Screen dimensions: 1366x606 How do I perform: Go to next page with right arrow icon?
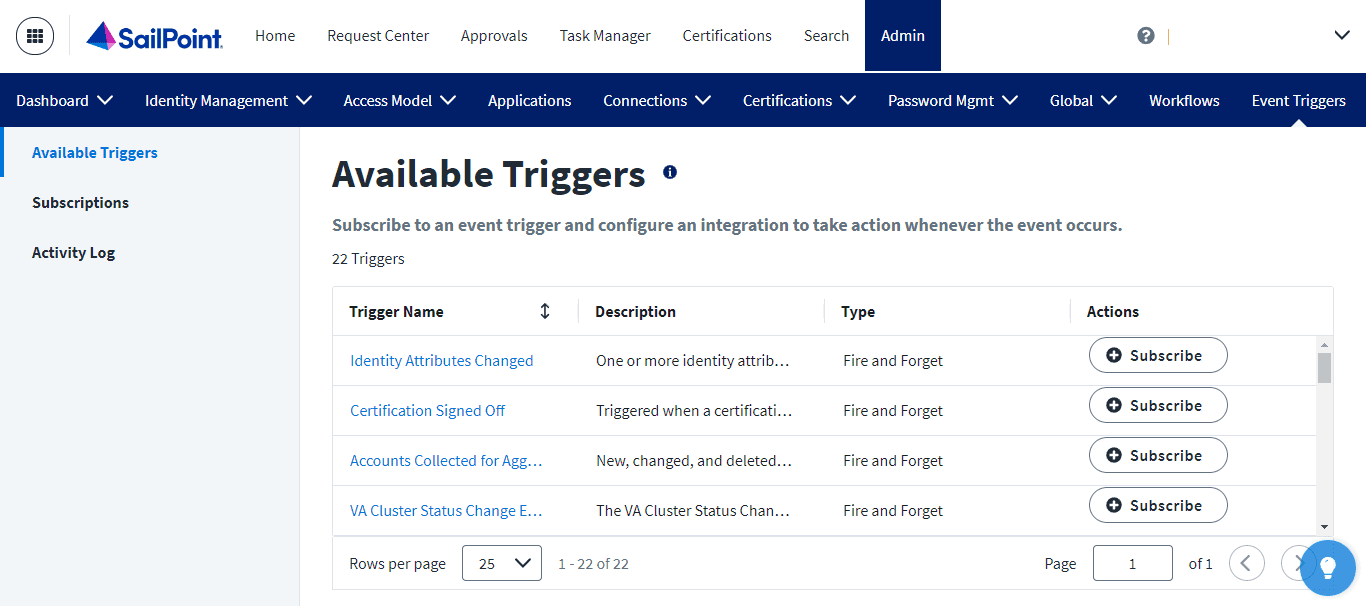pyautogui.click(x=1300, y=563)
